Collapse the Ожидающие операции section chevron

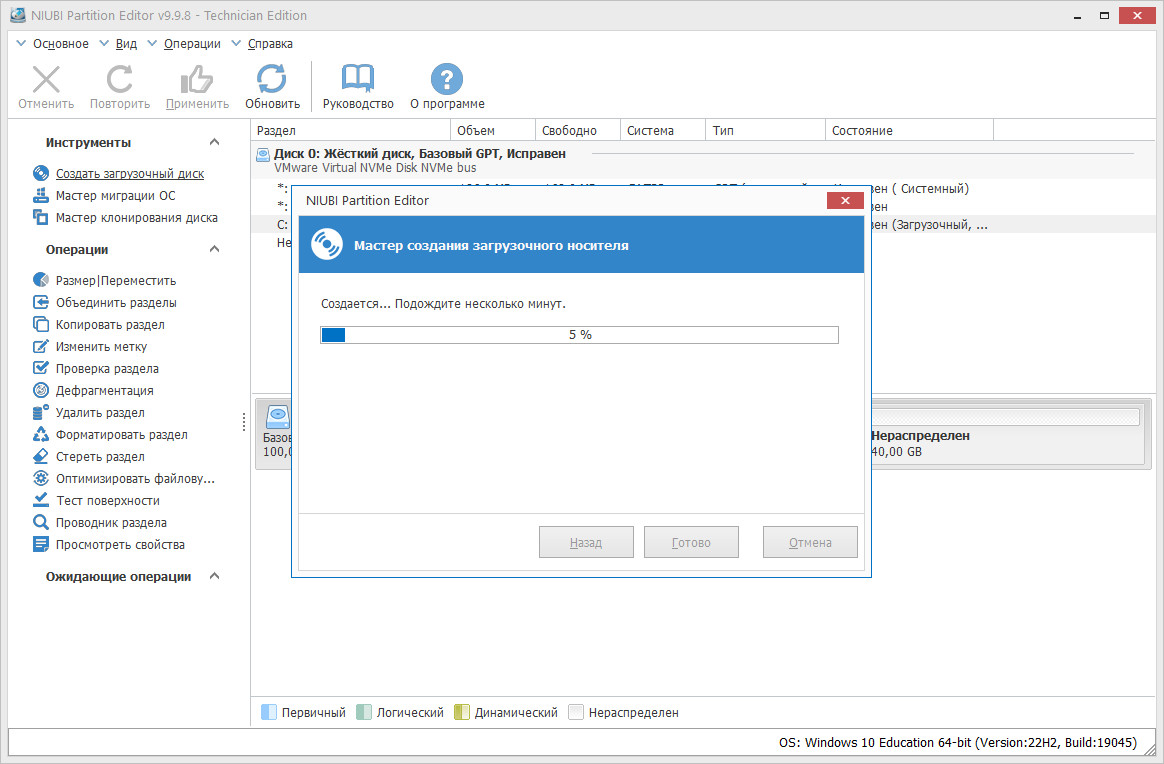pos(215,575)
